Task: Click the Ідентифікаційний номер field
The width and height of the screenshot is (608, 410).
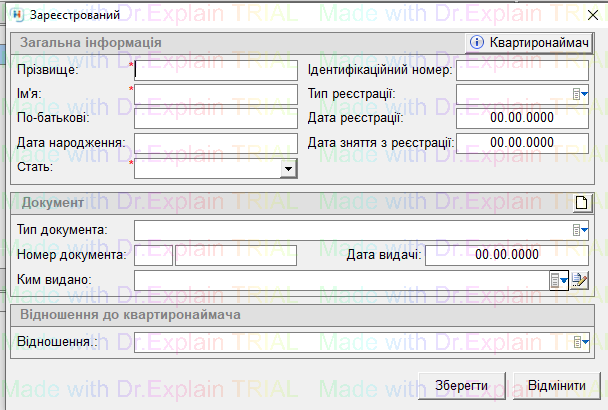Action: [x=522, y=70]
